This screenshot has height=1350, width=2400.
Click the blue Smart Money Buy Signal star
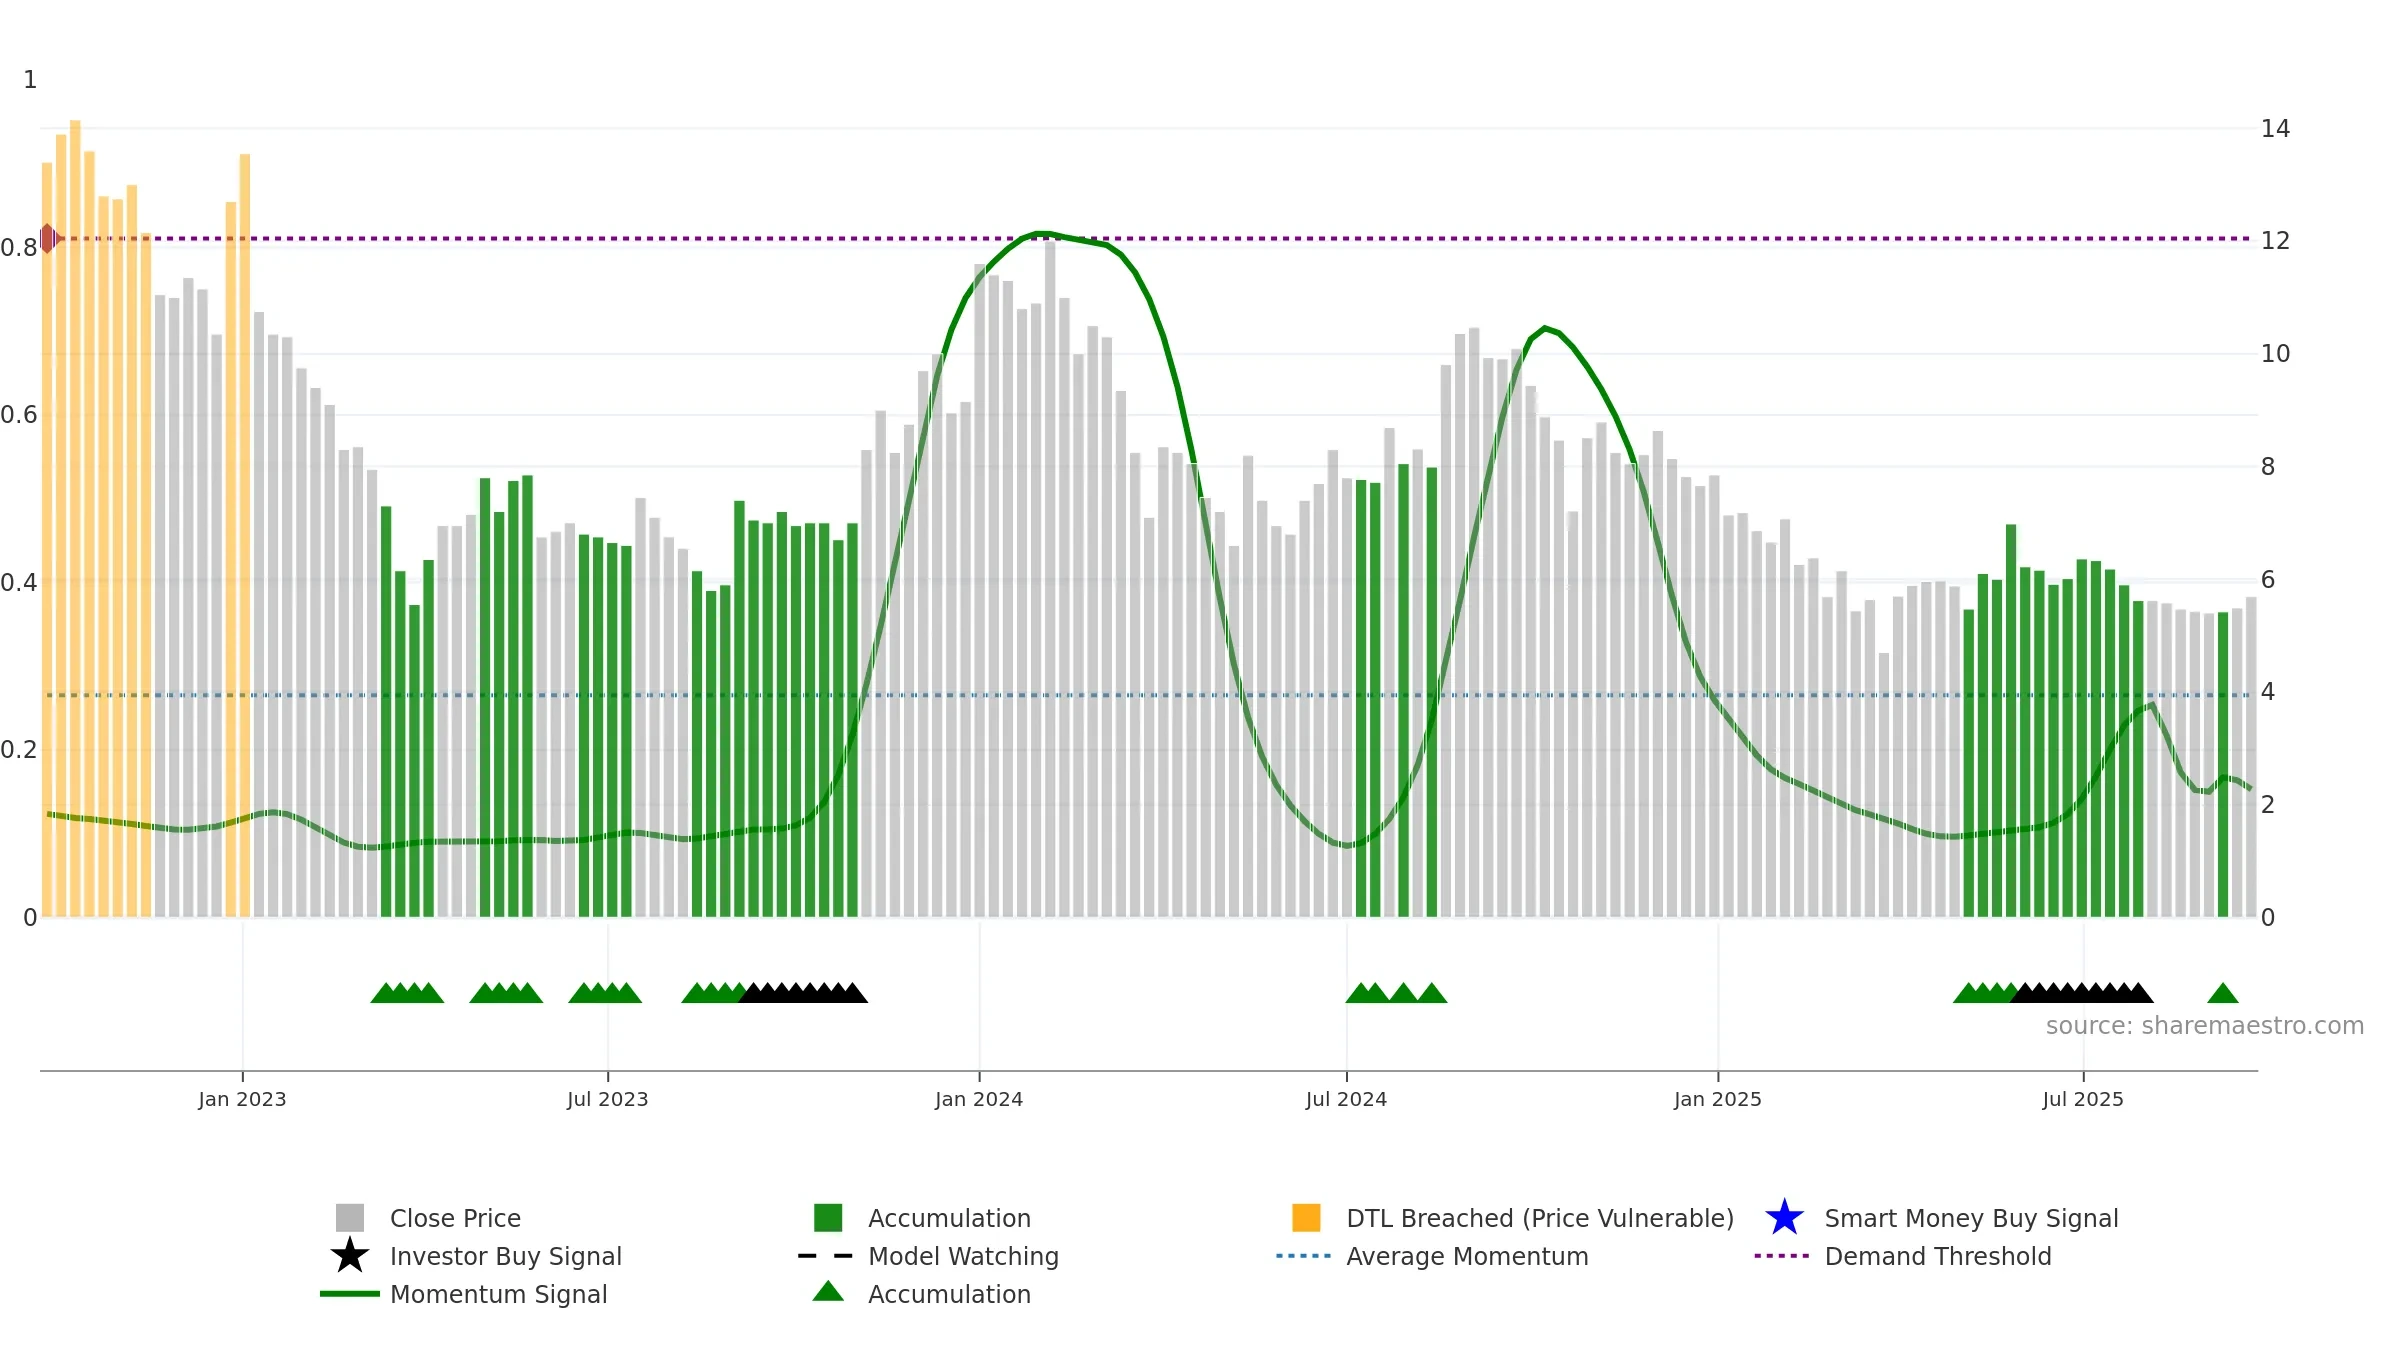[1784, 1217]
